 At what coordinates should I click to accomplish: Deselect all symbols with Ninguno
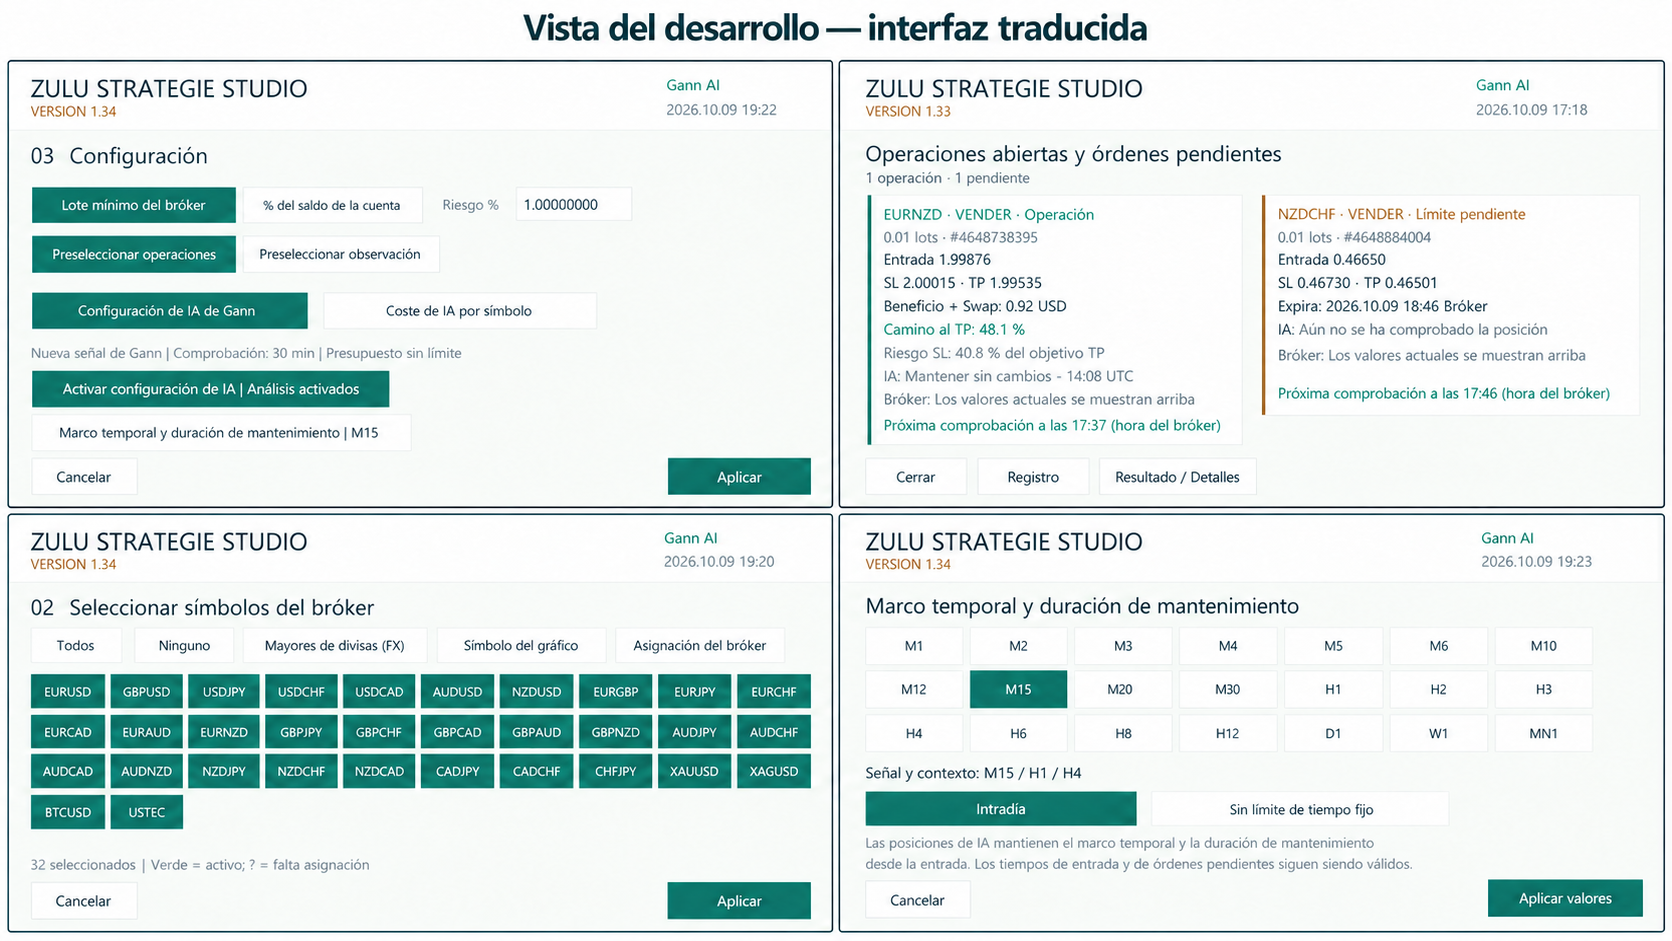coord(184,646)
